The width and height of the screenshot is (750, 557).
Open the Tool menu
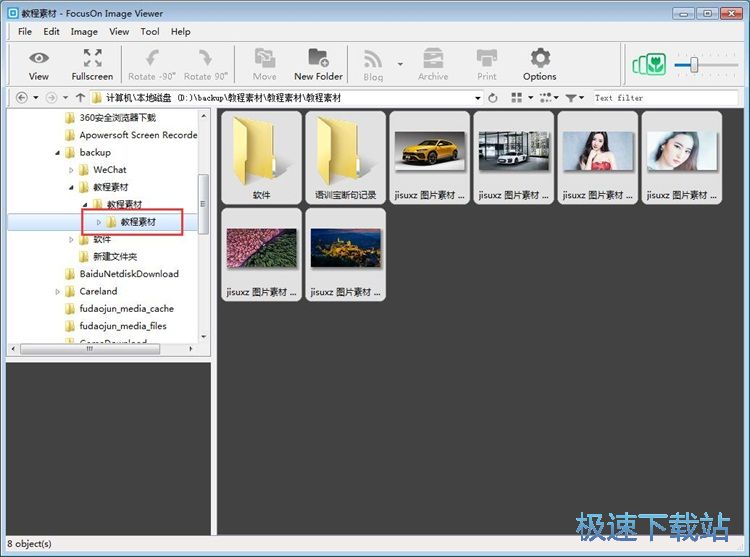pyautogui.click(x=150, y=32)
